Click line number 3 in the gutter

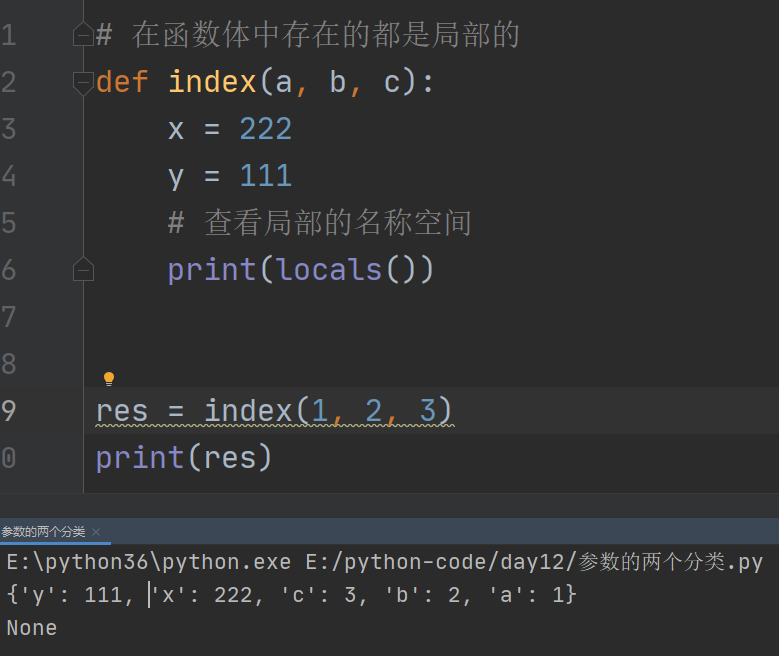tap(9, 129)
